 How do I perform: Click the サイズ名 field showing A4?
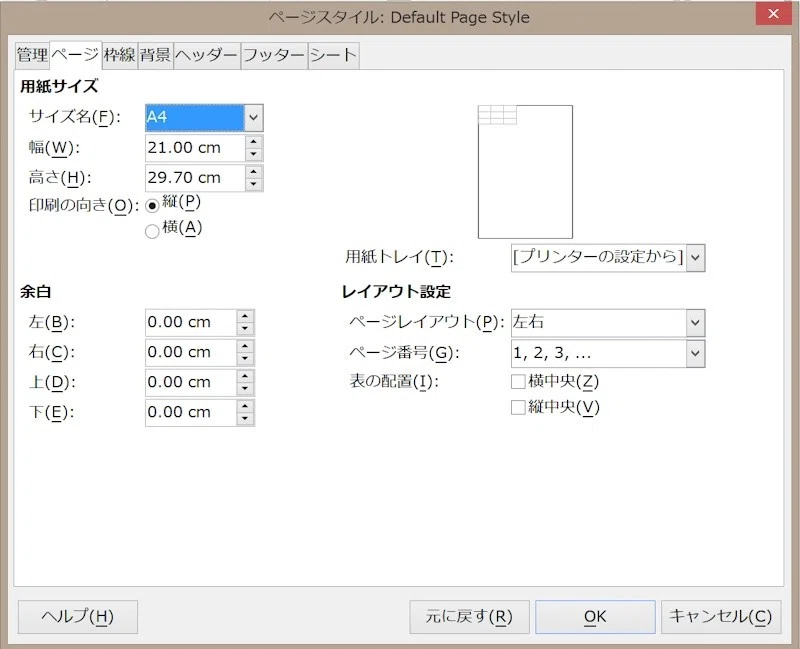point(194,117)
